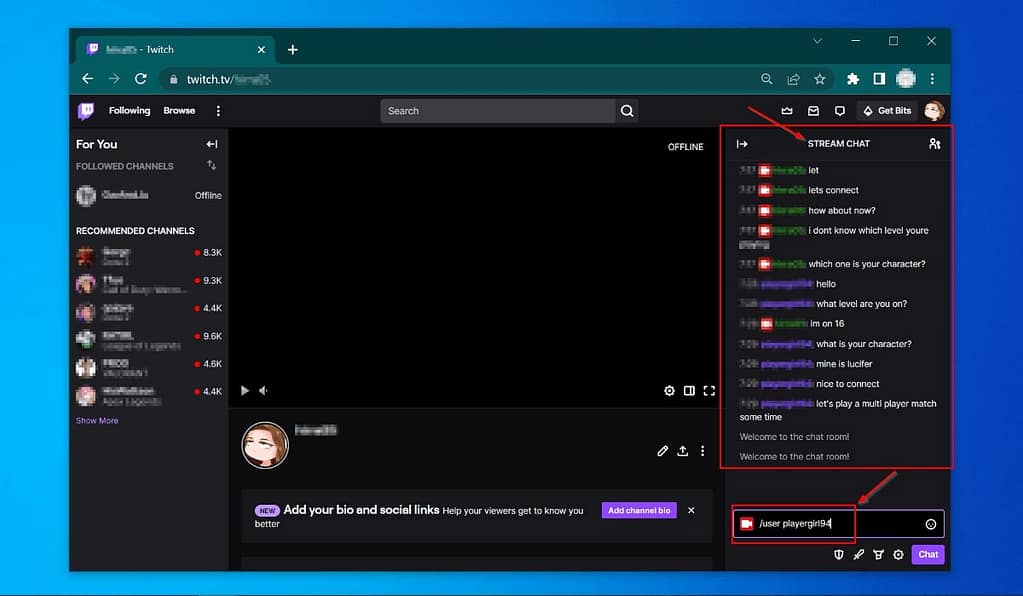Open browser zoom magnifier icon
This screenshot has height=596, width=1023.
coord(767,79)
